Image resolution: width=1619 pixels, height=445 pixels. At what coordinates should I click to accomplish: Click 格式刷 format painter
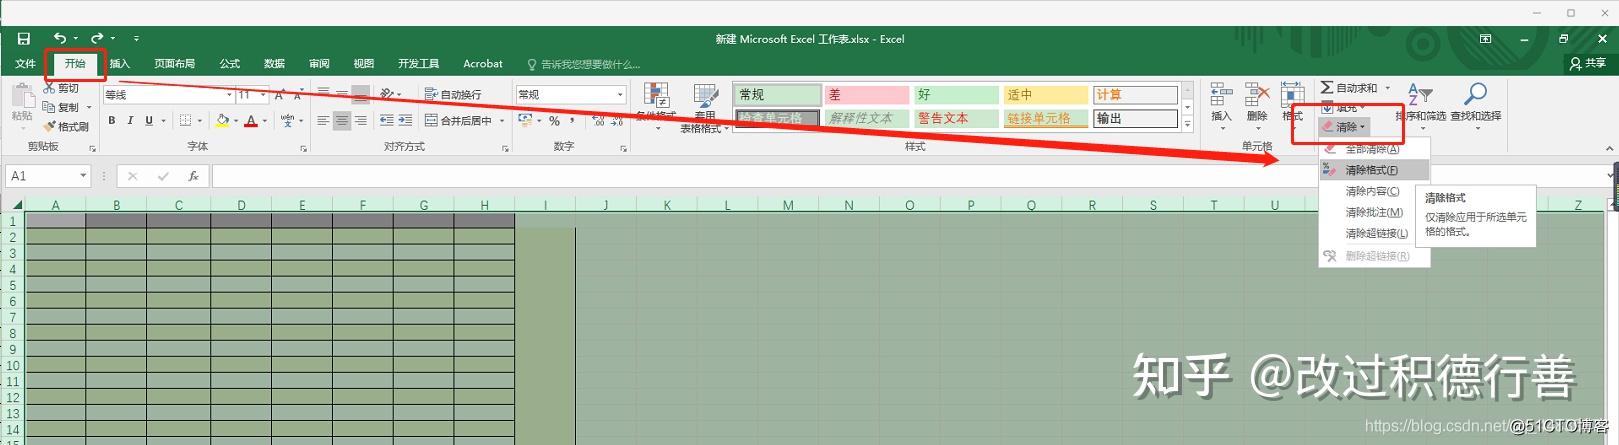pos(66,127)
